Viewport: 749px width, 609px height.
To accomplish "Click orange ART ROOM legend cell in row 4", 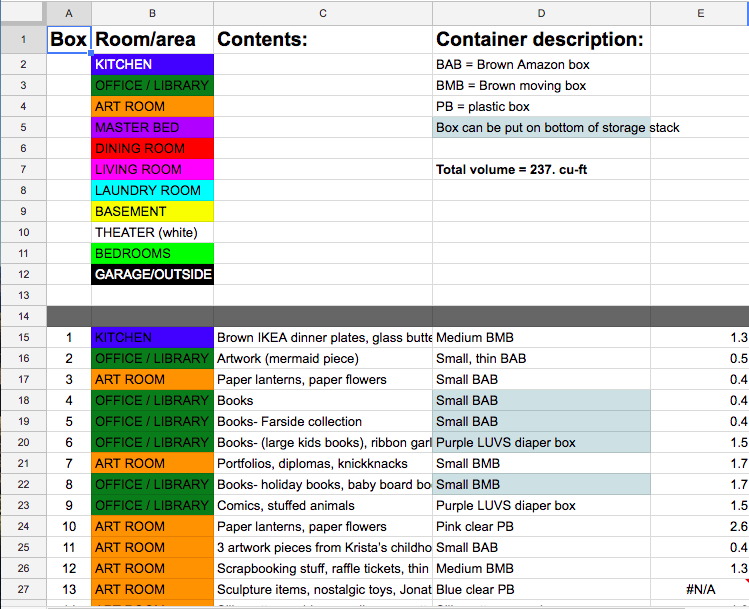I will click(x=152, y=107).
